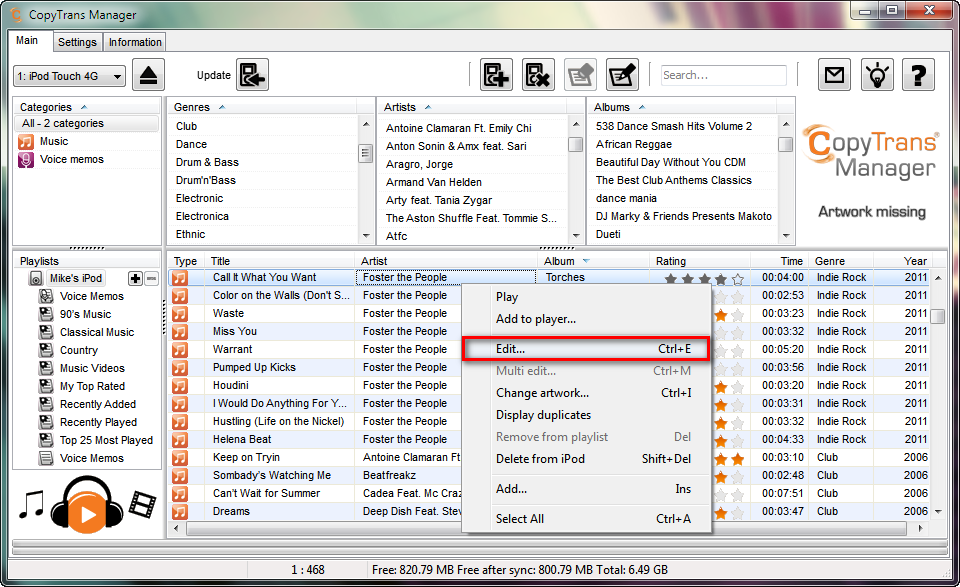The image size is (960, 587).
Task: Set rating stars for Call It What You Want
Action: click(x=704, y=279)
